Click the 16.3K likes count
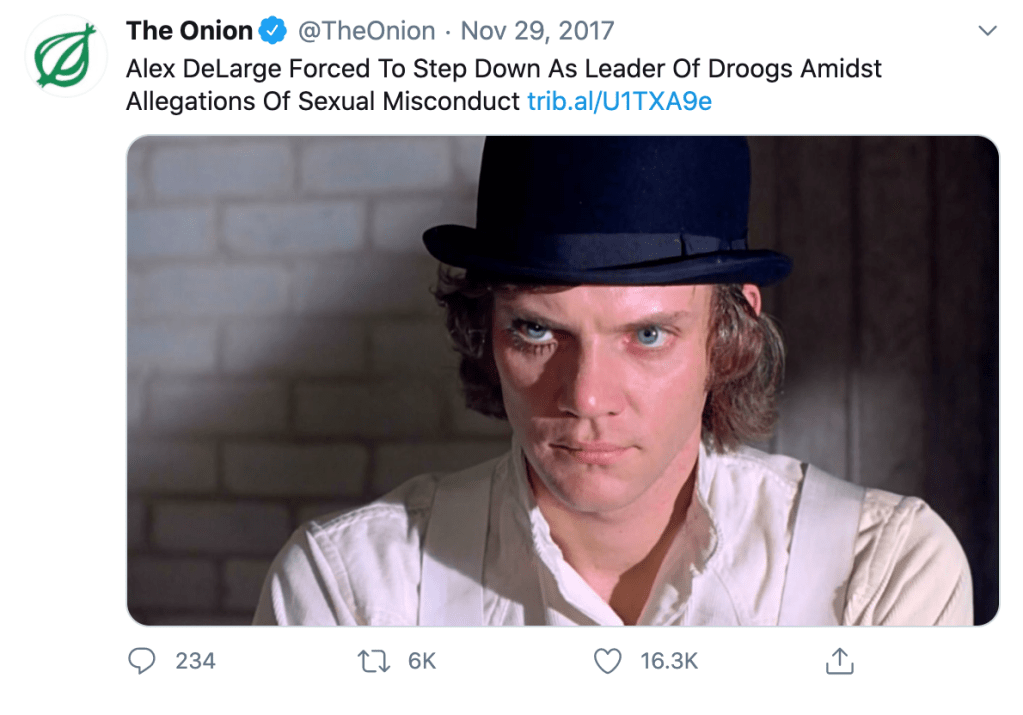Screen dimensions: 1023x715 pos(668,660)
